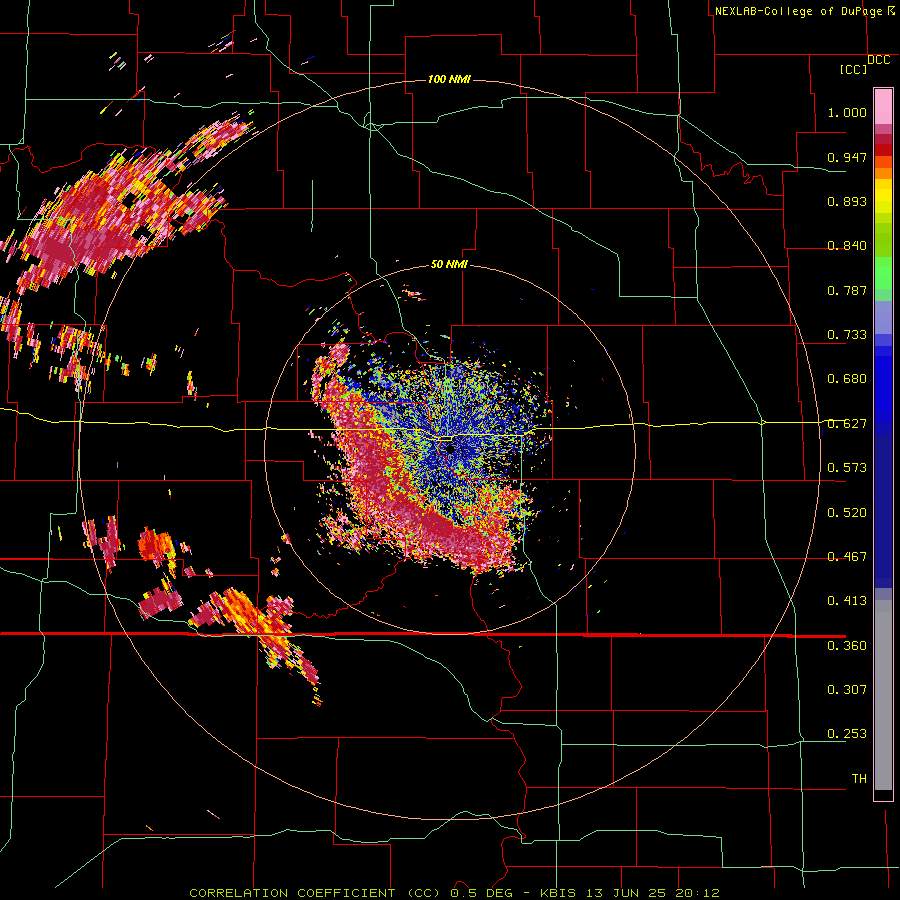The width and height of the screenshot is (900, 900).
Task: Click the DCC [CC] legend title
Action: pyautogui.click(x=864, y=65)
